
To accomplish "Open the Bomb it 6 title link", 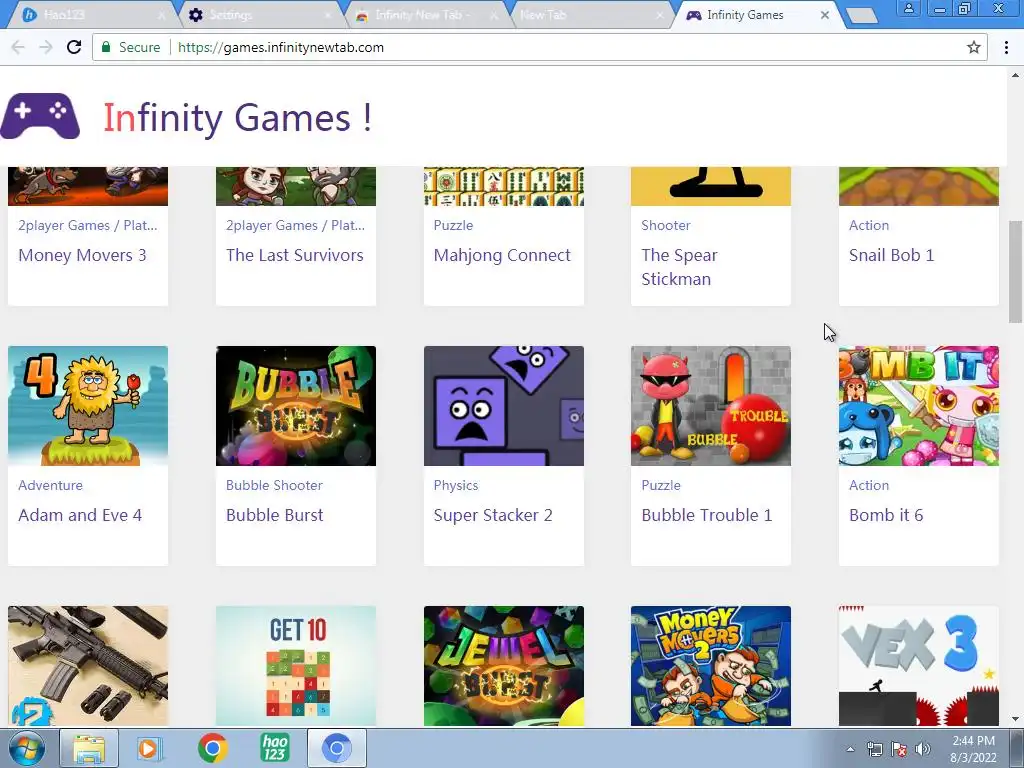I will [886, 515].
